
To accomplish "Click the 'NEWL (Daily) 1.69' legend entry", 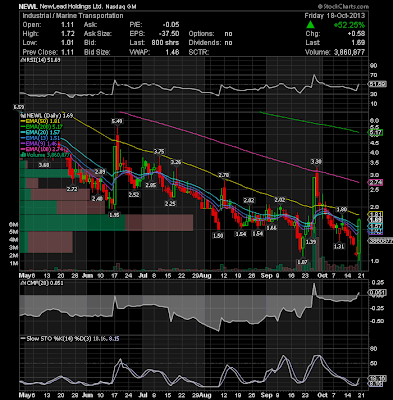I will coord(48,116).
